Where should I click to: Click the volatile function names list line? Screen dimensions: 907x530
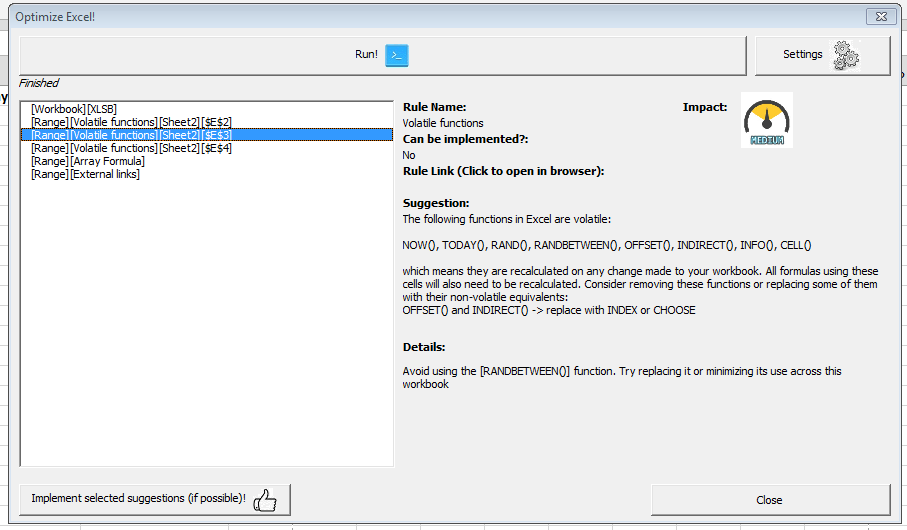click(x=607, y=245)
